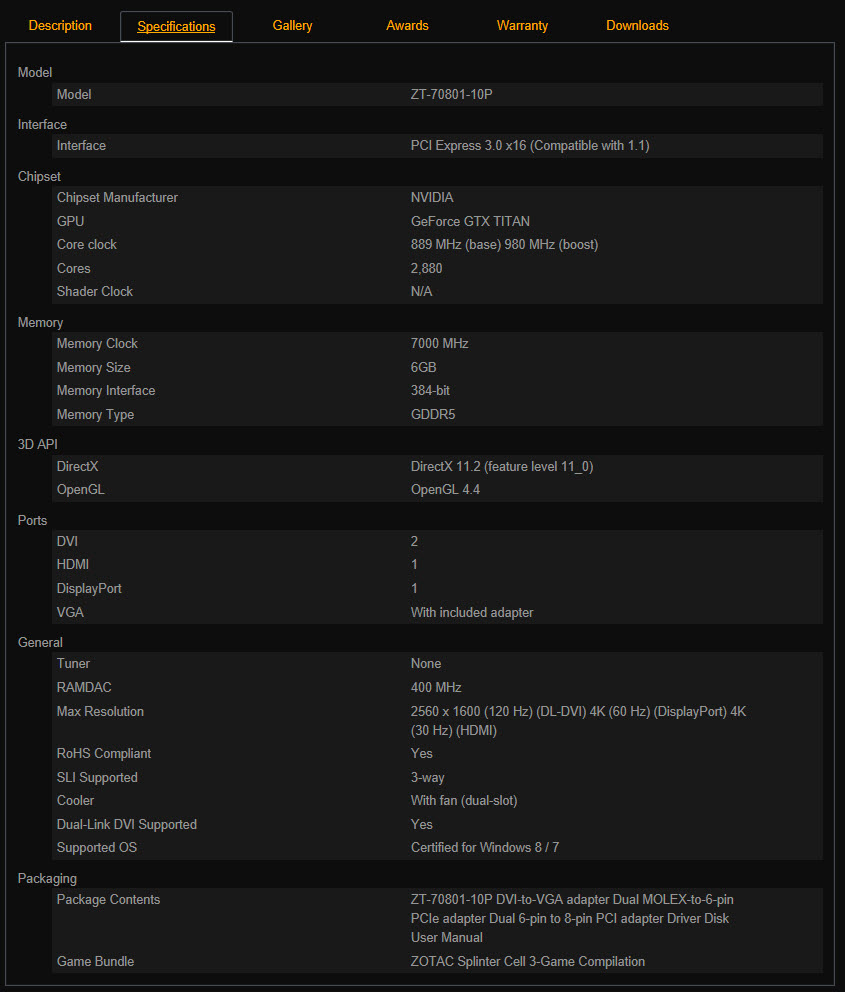Click the Core clock row label
Image resolution: width=845 pixels, height=992 pixels.
87,245
